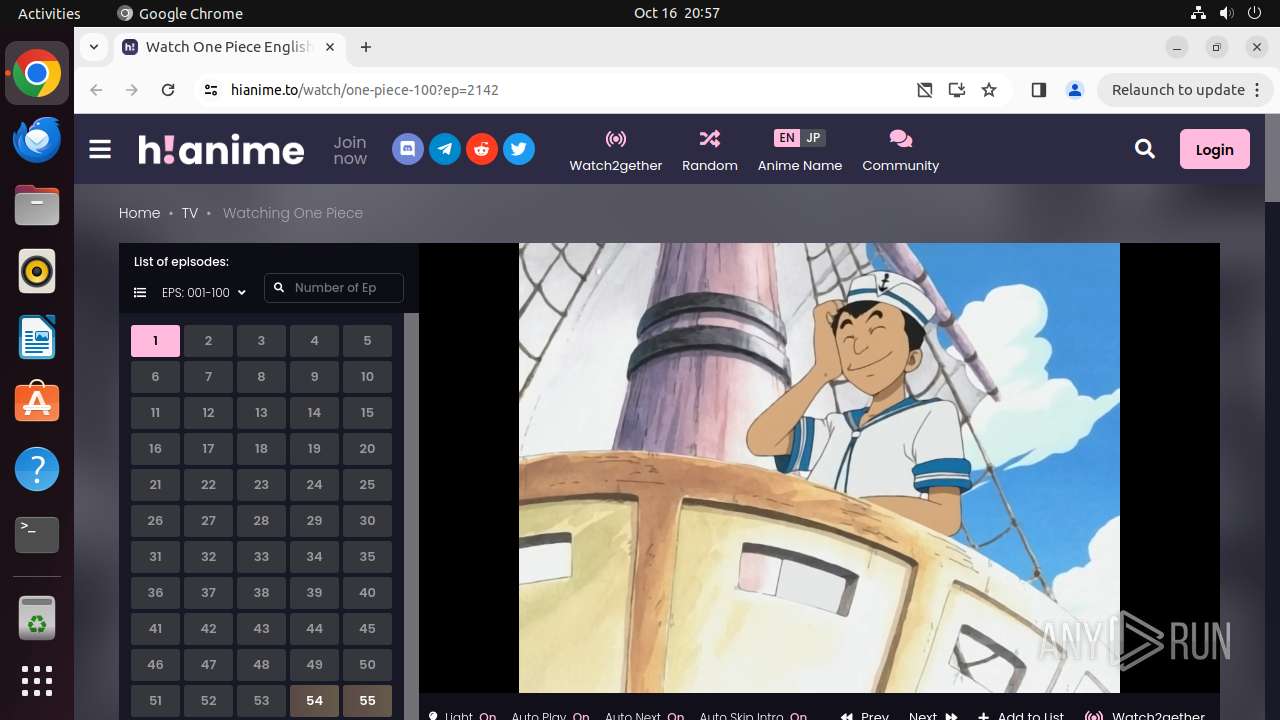Launch Thunderbird from the dock
1280x720 pixels.
coord(37,140)
